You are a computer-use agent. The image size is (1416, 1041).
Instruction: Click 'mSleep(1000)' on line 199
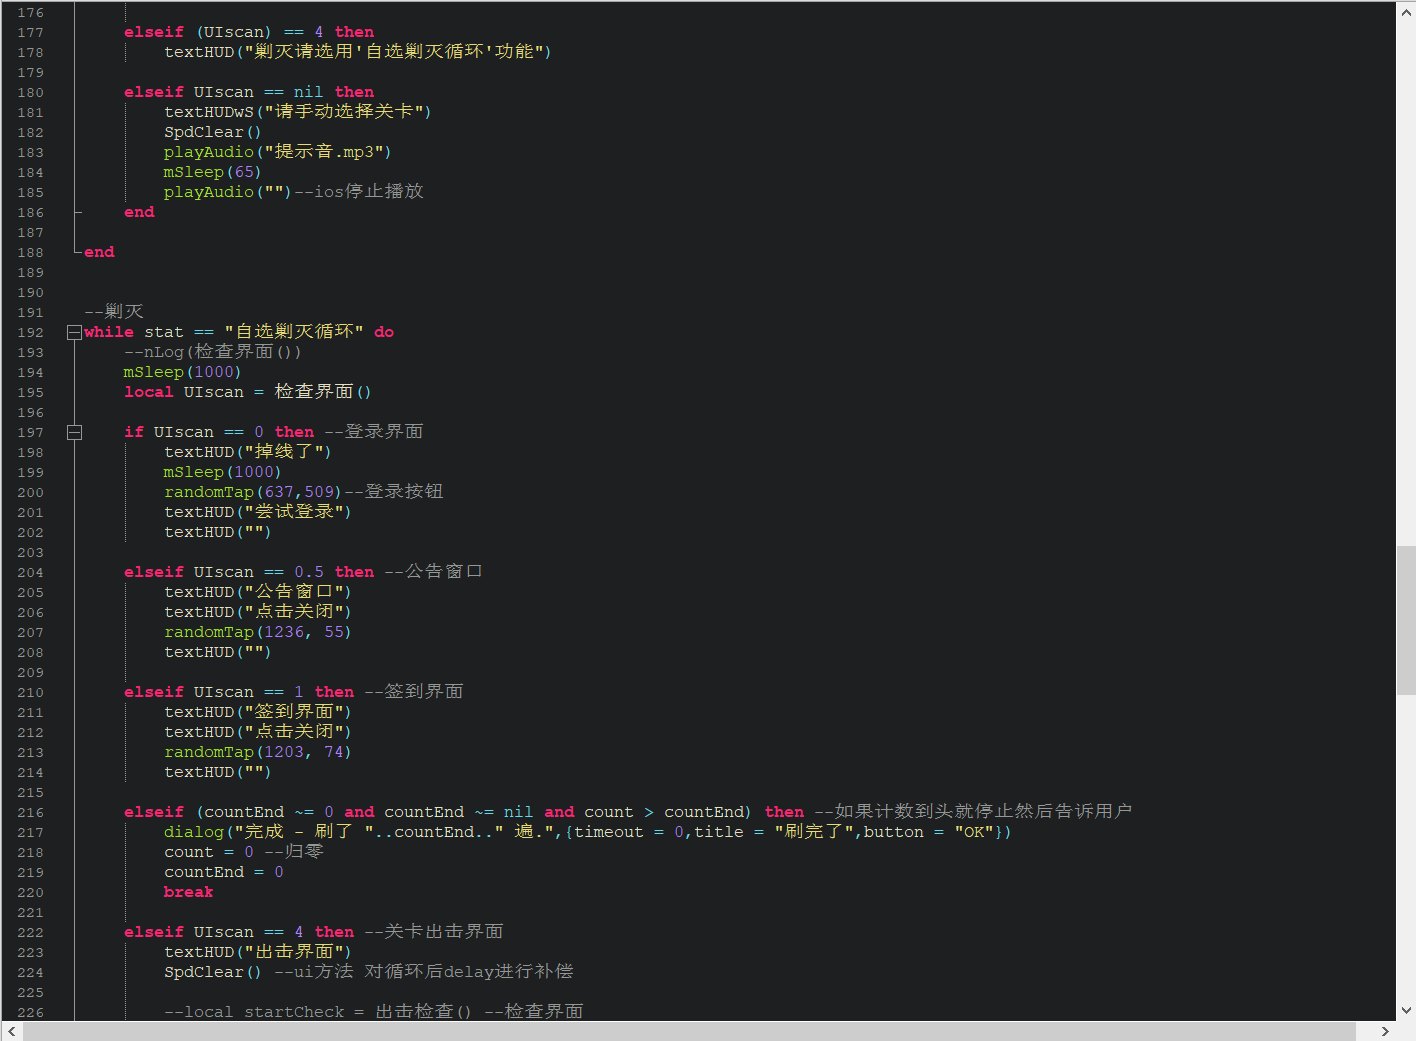222,472
